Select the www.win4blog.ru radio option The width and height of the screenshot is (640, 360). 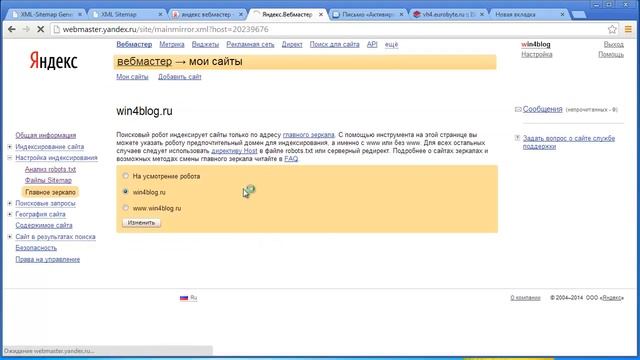coord(126,207)
